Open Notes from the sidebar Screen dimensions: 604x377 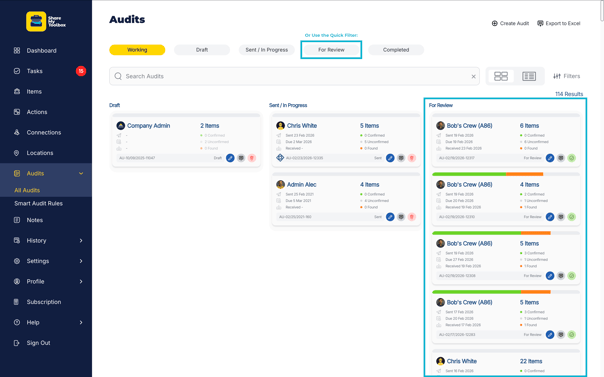(x=34, y=220)
